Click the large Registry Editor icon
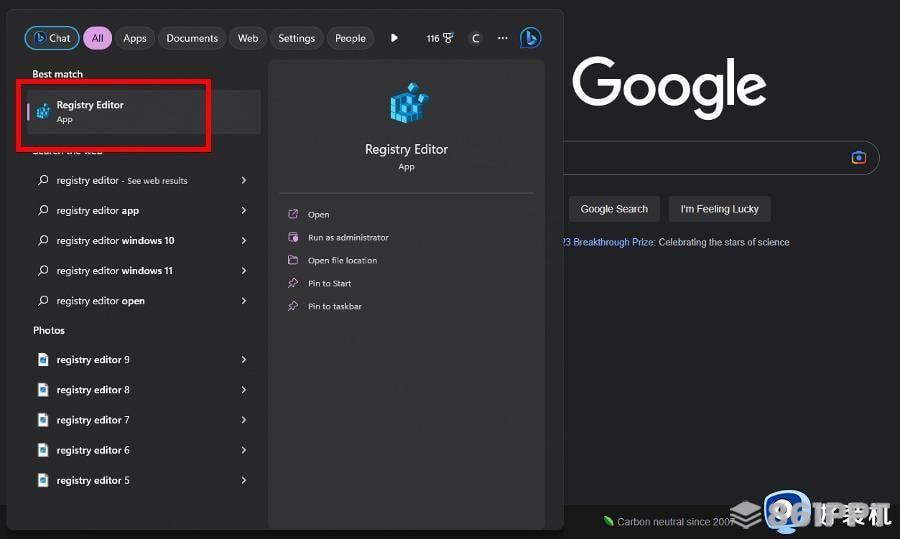Screen dimensions: 900x539 click(x=409, y=103)
